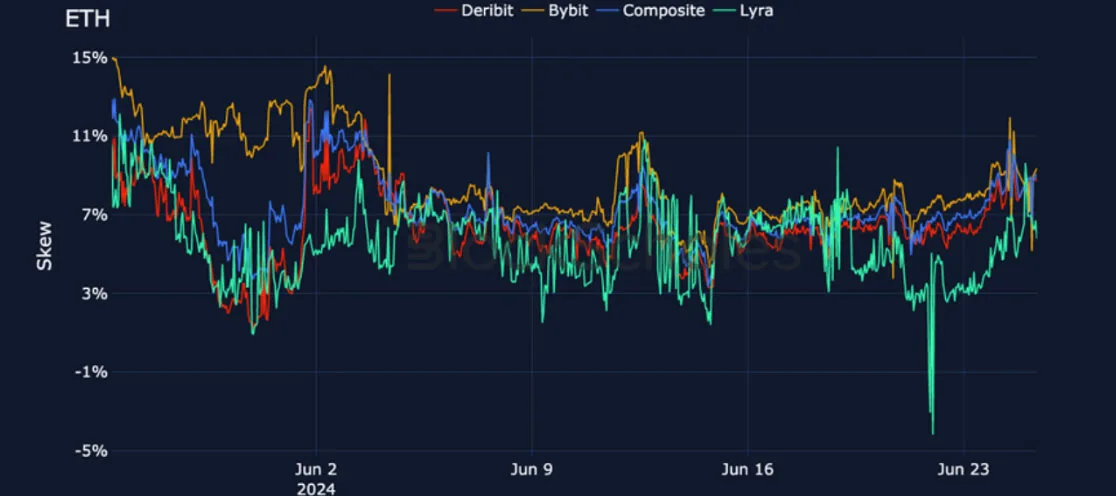
Task: Click the Jun 23 x-axis label
Action: click(963, 470)
